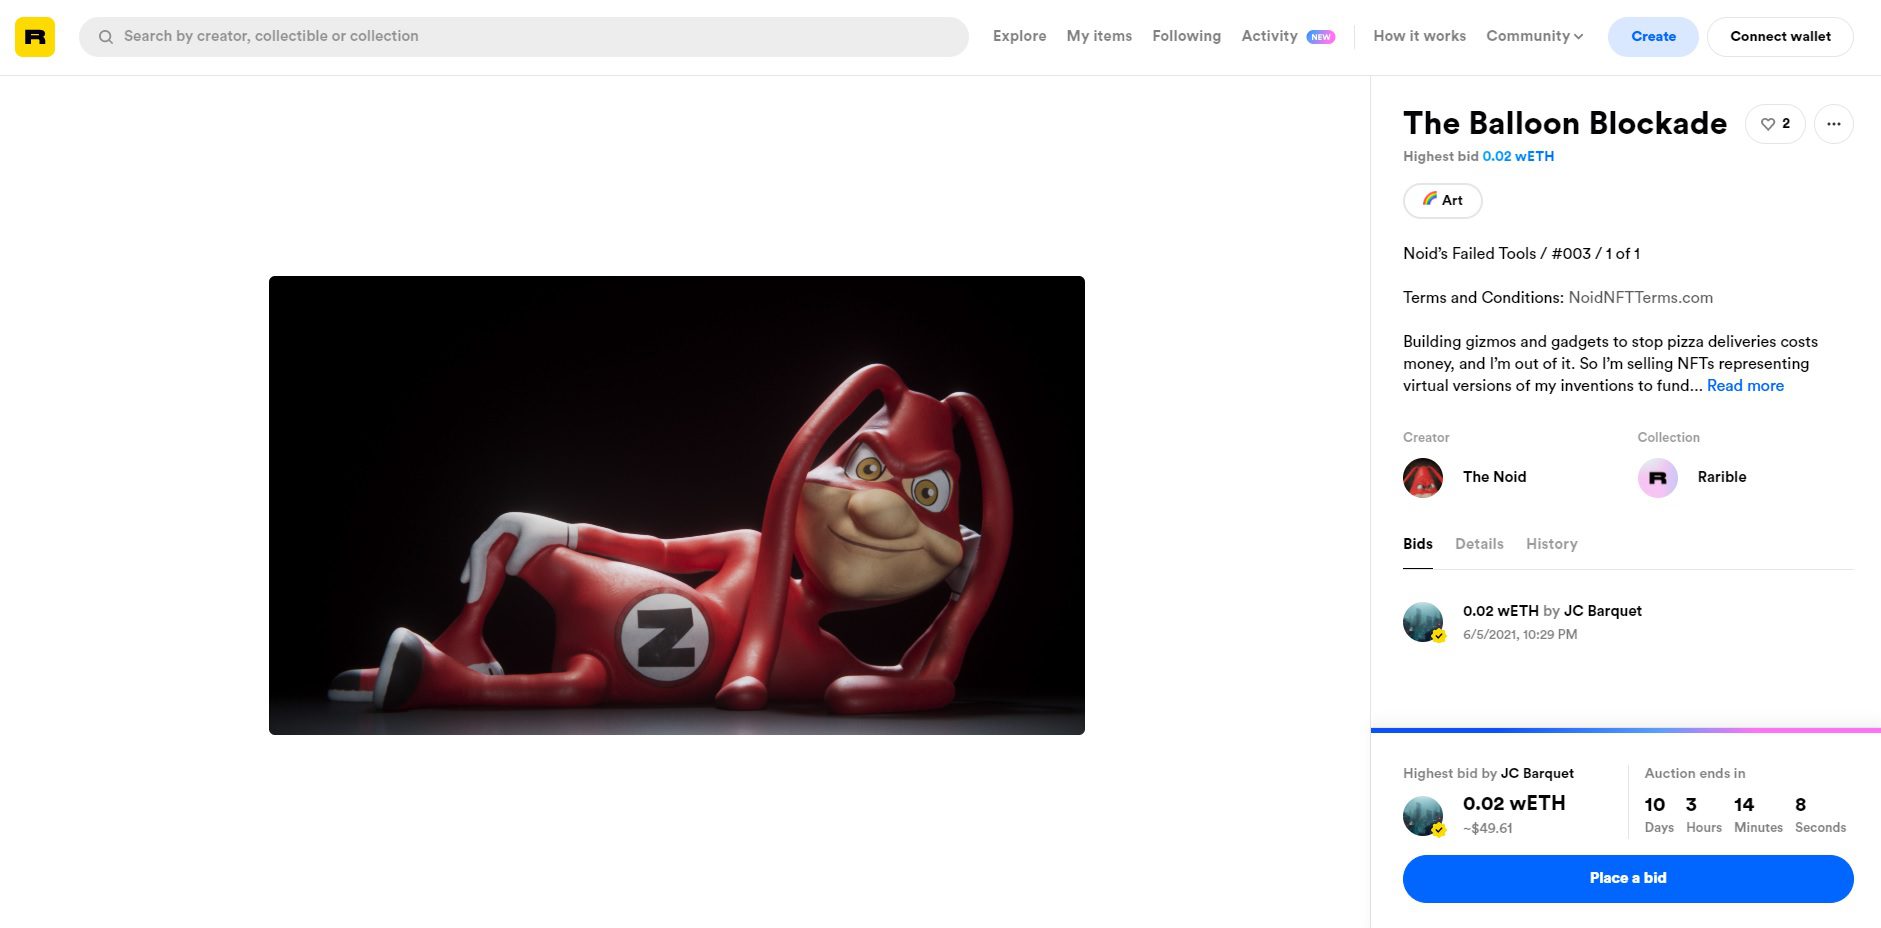
Task: Switch to the Details tab
Action: click(1479, 544)
